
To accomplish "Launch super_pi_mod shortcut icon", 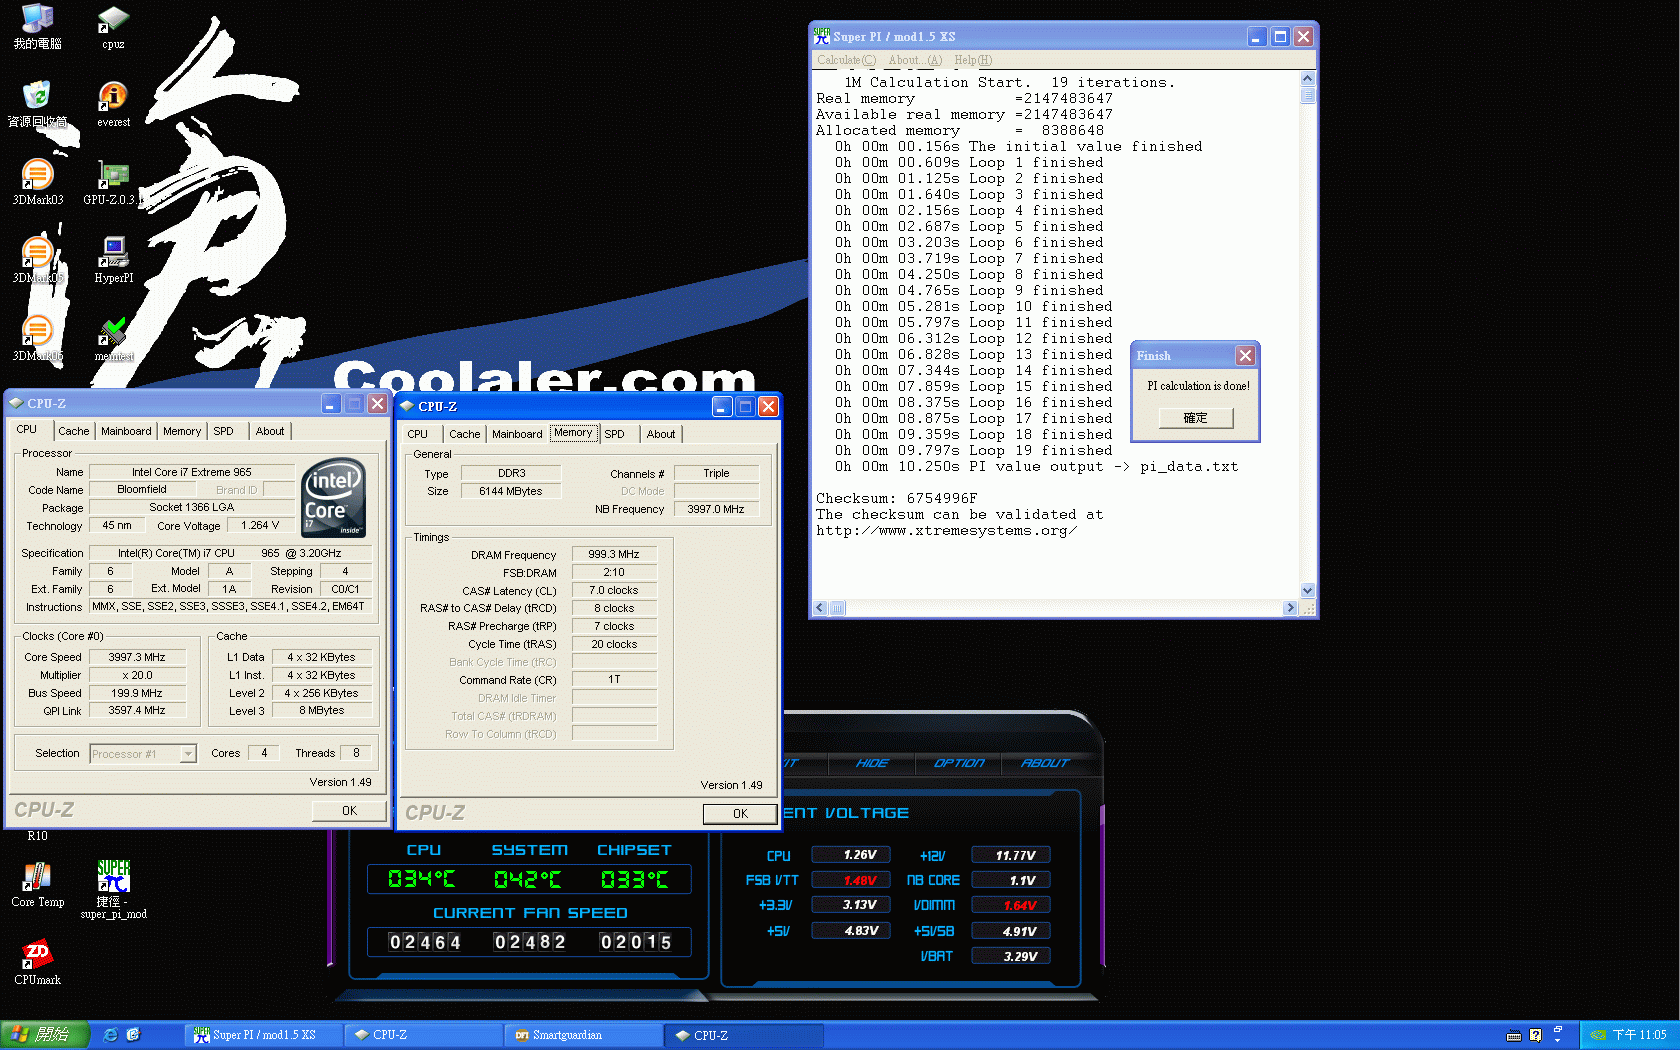I will tap(113, 890).
